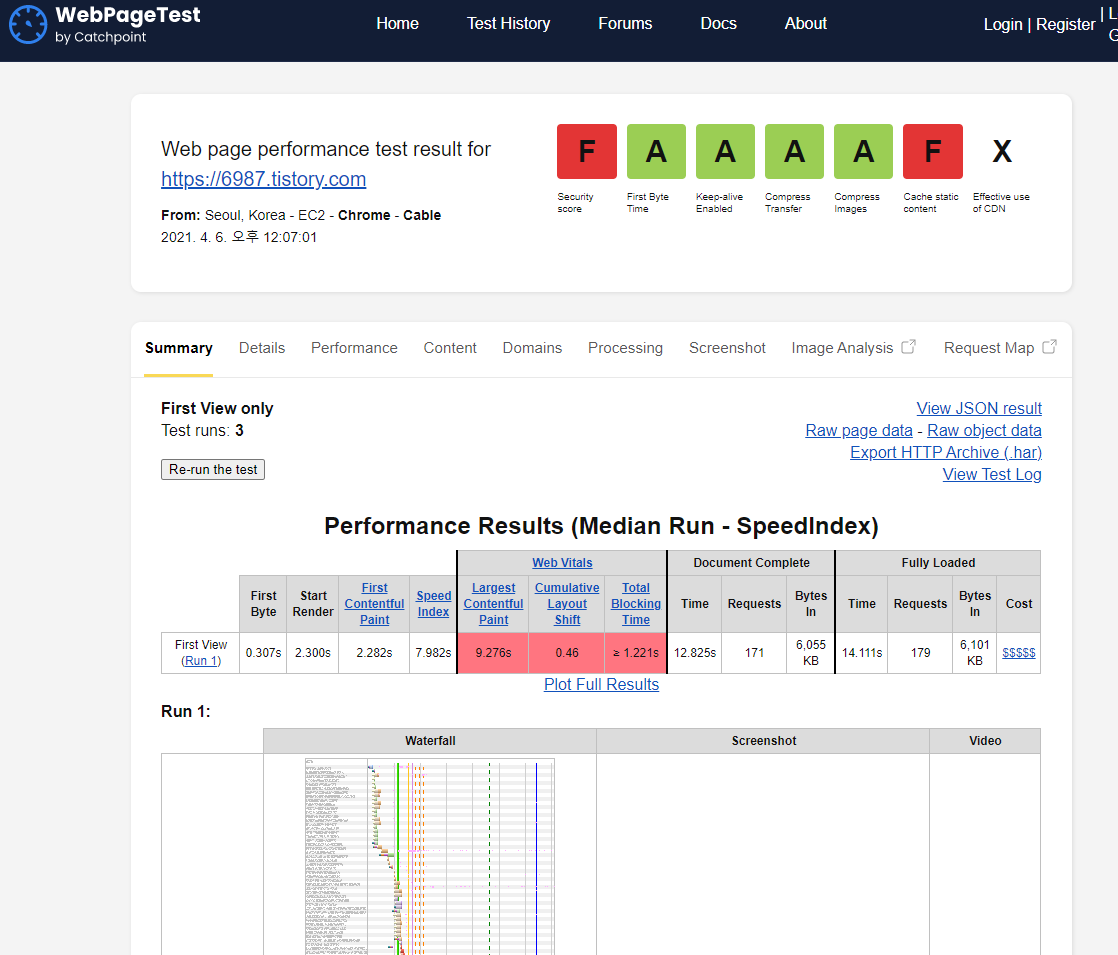Download Raw object data
1118x955 pixels.
tap(984, 431)
